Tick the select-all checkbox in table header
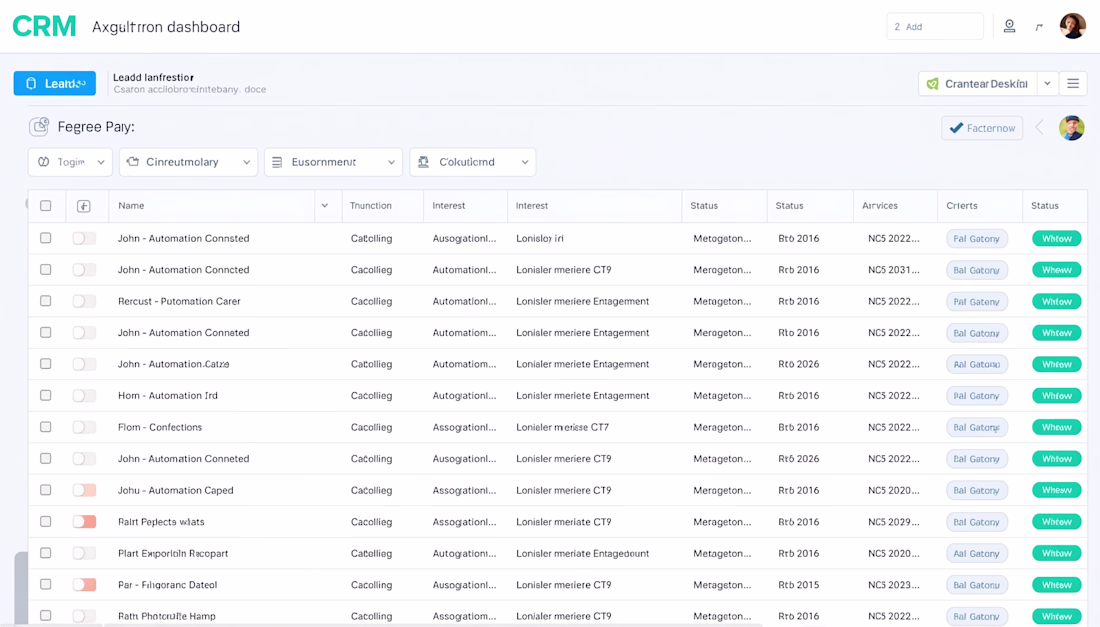 [x=46, y=205]
